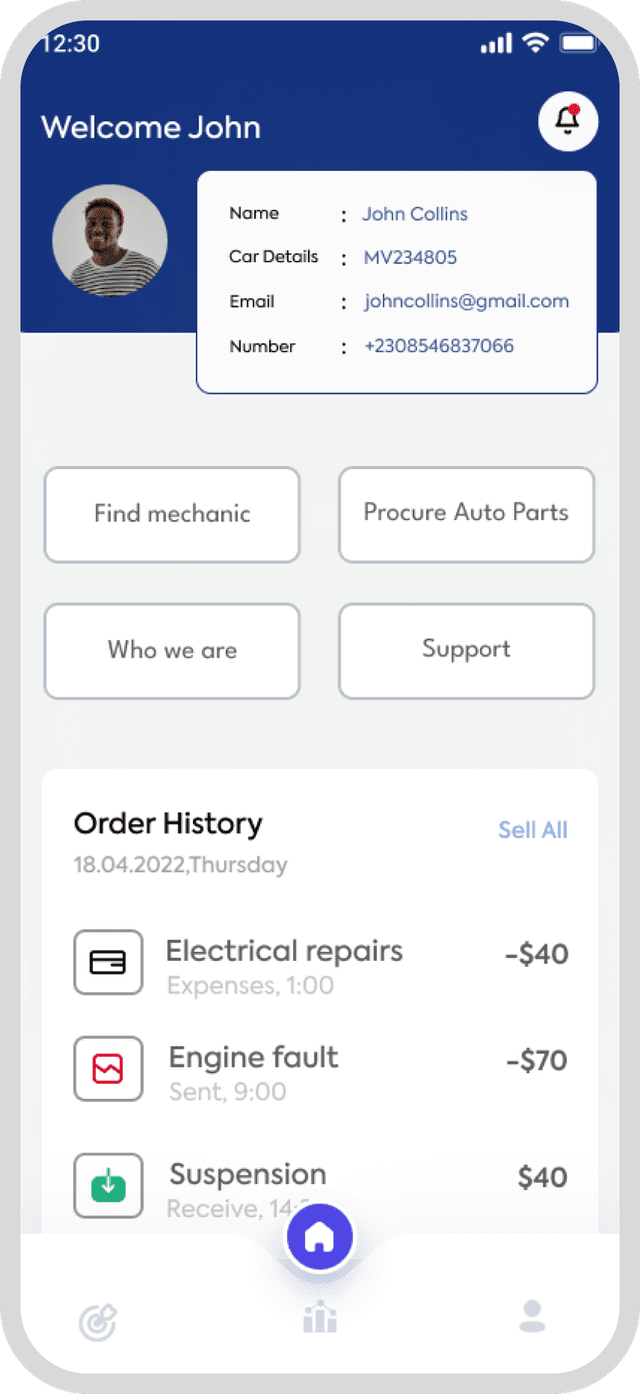
Task: Open the Engine fault order entry
Action: point(321,1070)
